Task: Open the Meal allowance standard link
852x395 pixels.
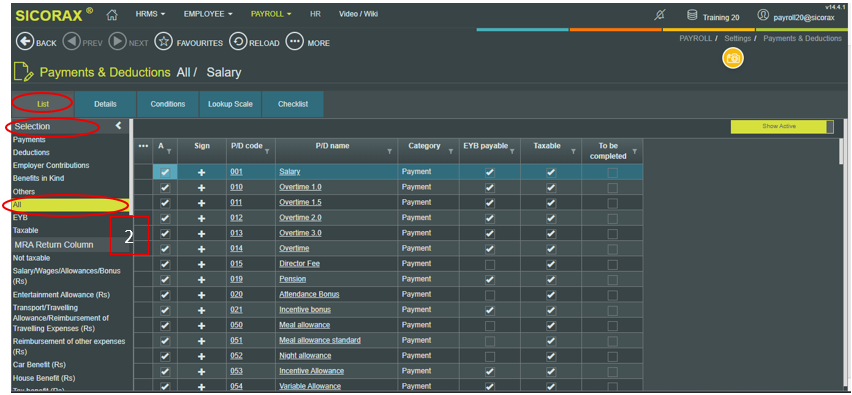Action: pyautogui.click(x=320, y=341)
